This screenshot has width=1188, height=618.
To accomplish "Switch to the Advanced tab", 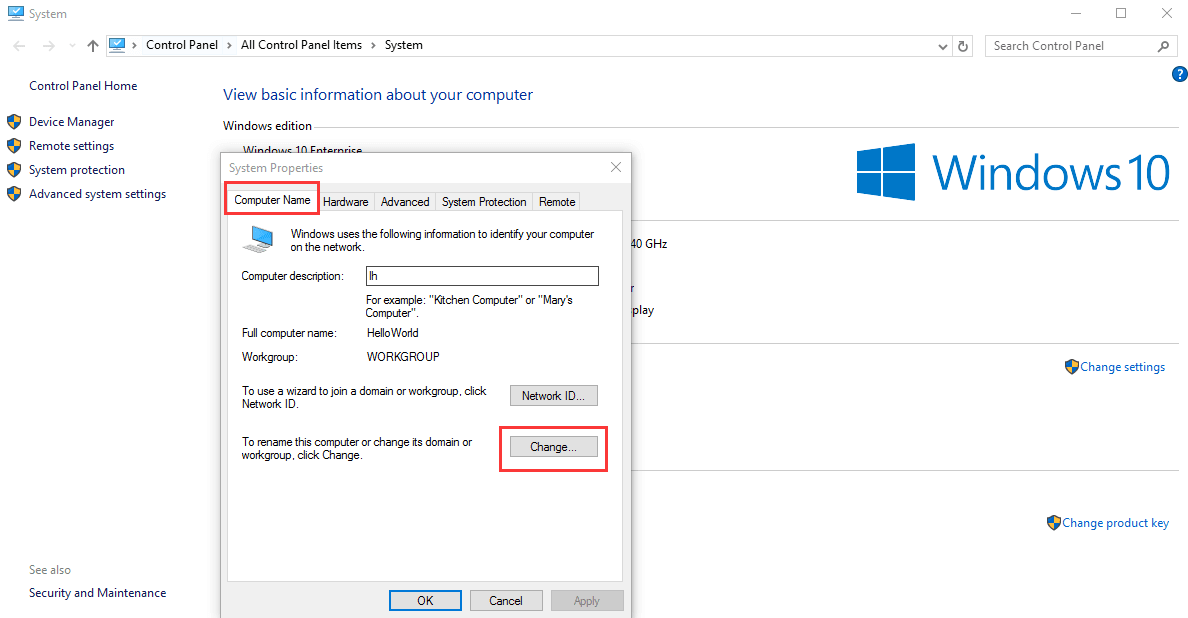I will click(405, 201).
